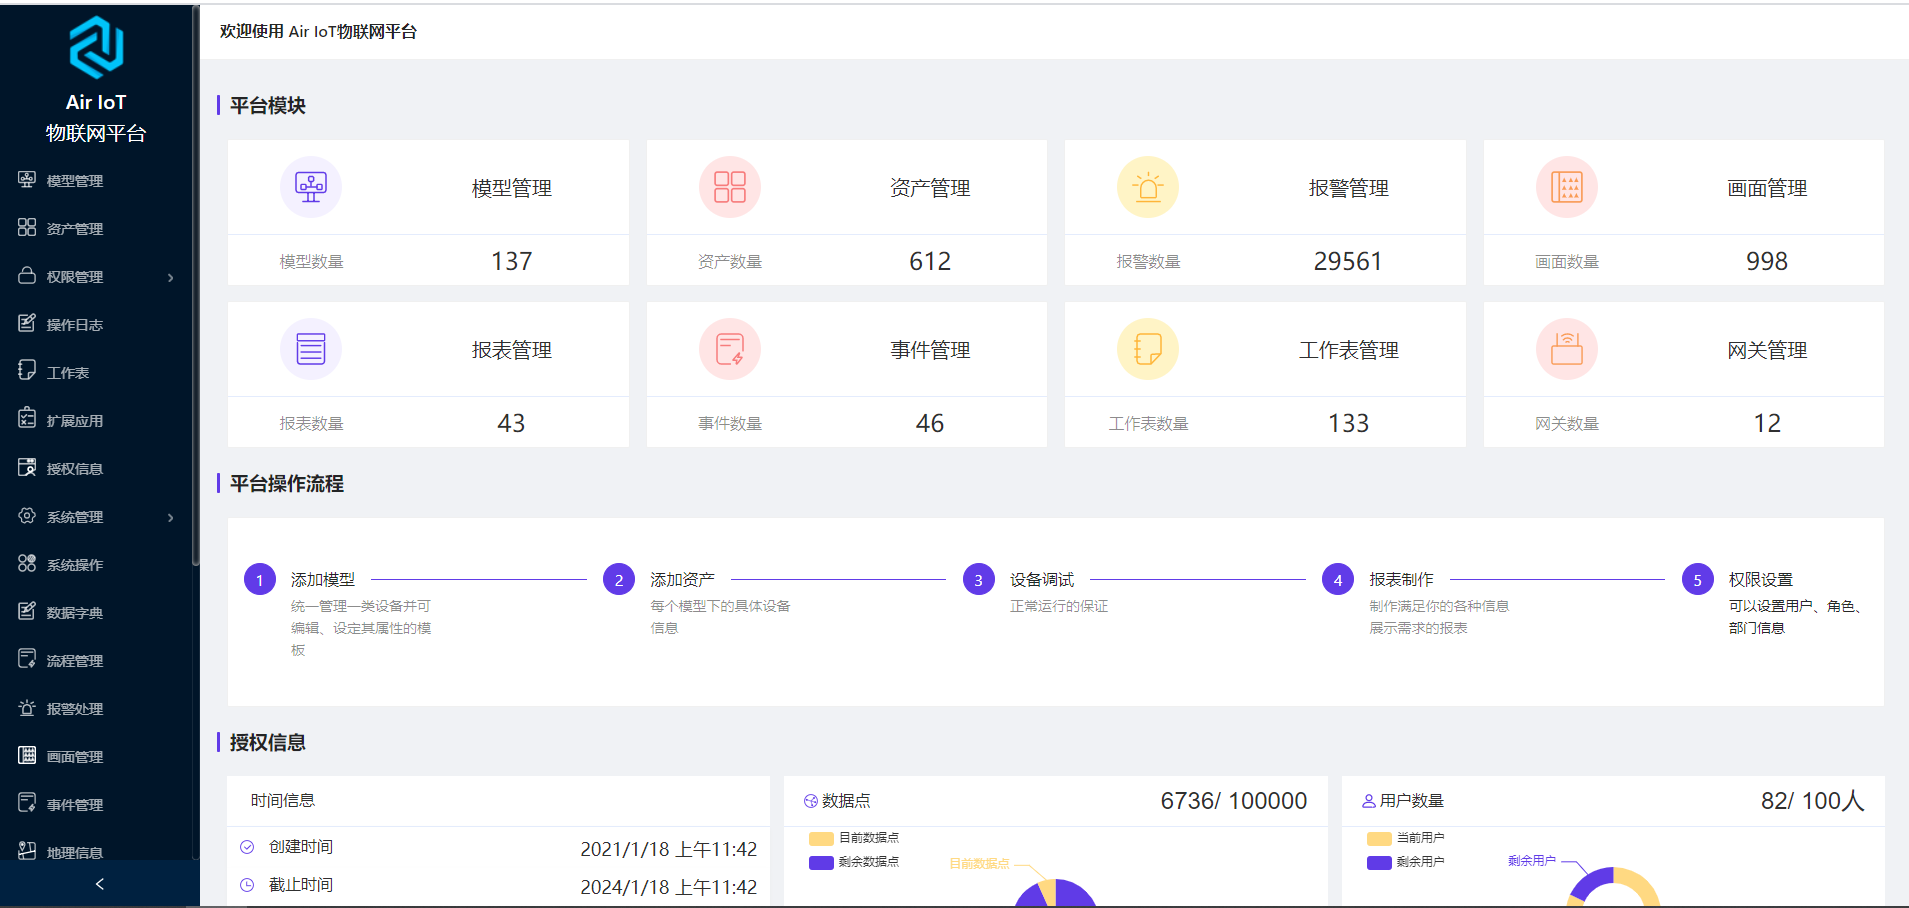Expand the 系统管理 submenu chevron
The width and height of the screenshot is (1909, 908).
(x=171, y=517)
